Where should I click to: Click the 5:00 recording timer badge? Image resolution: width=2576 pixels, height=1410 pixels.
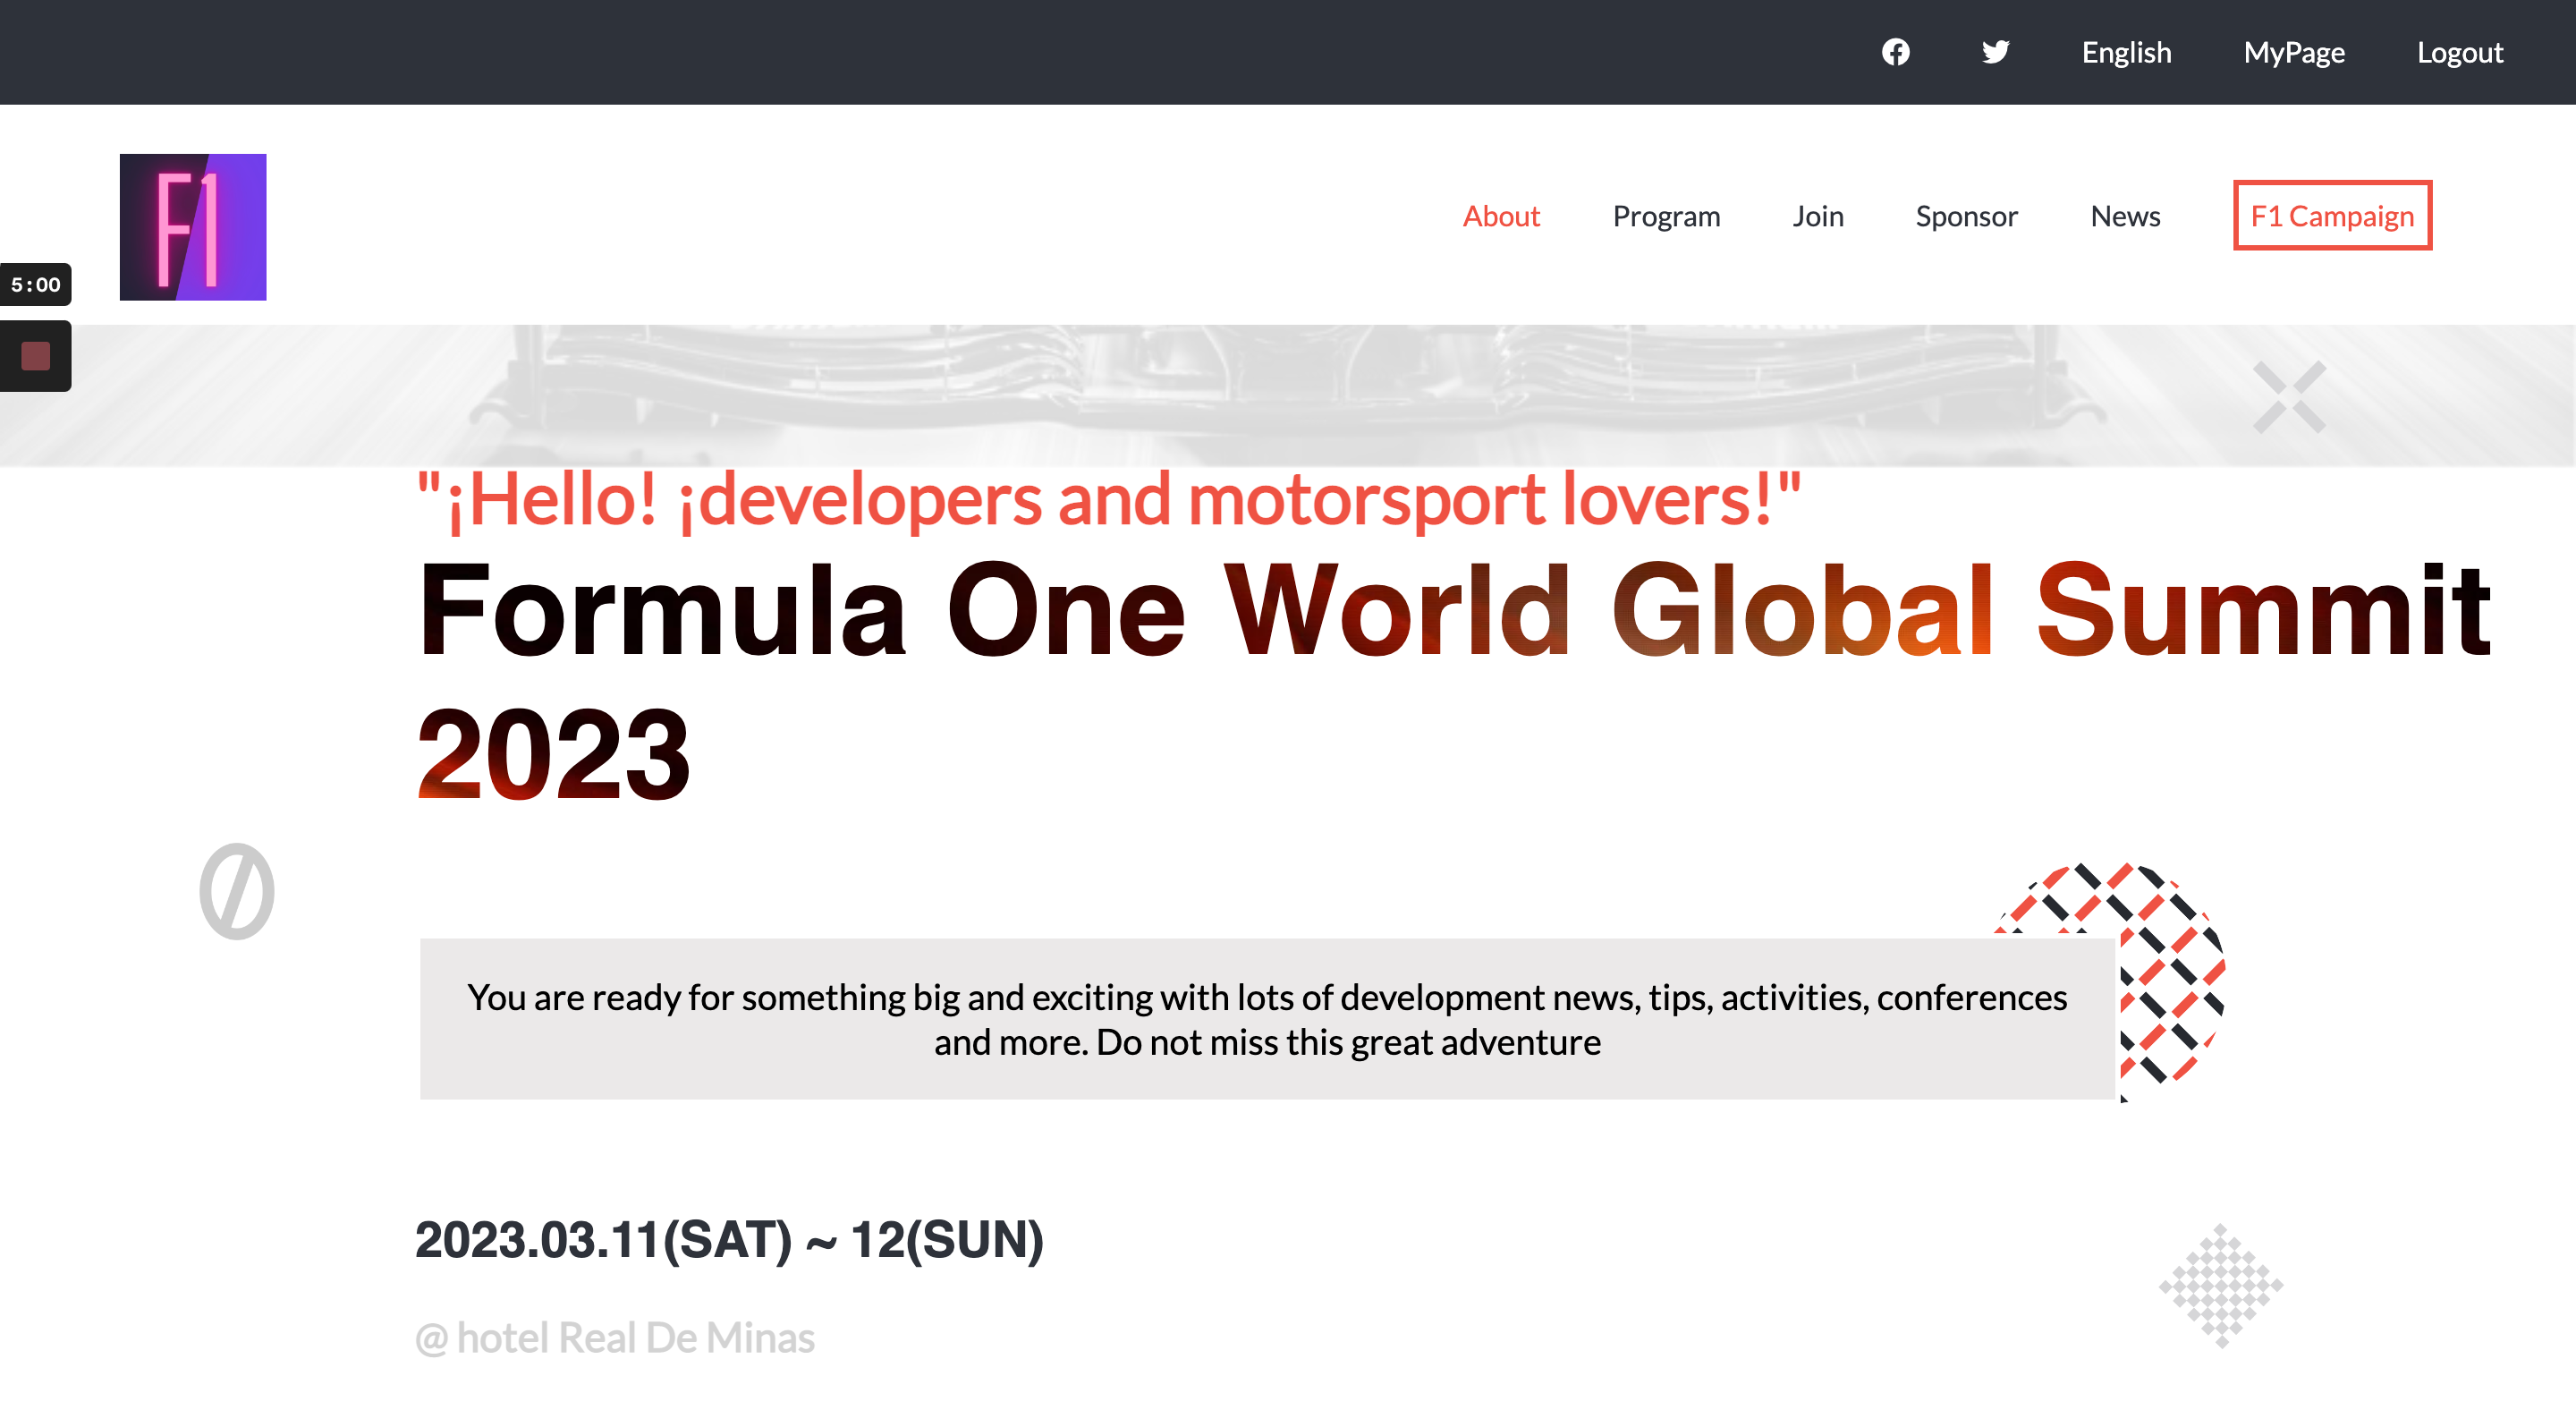coord(36,285)
